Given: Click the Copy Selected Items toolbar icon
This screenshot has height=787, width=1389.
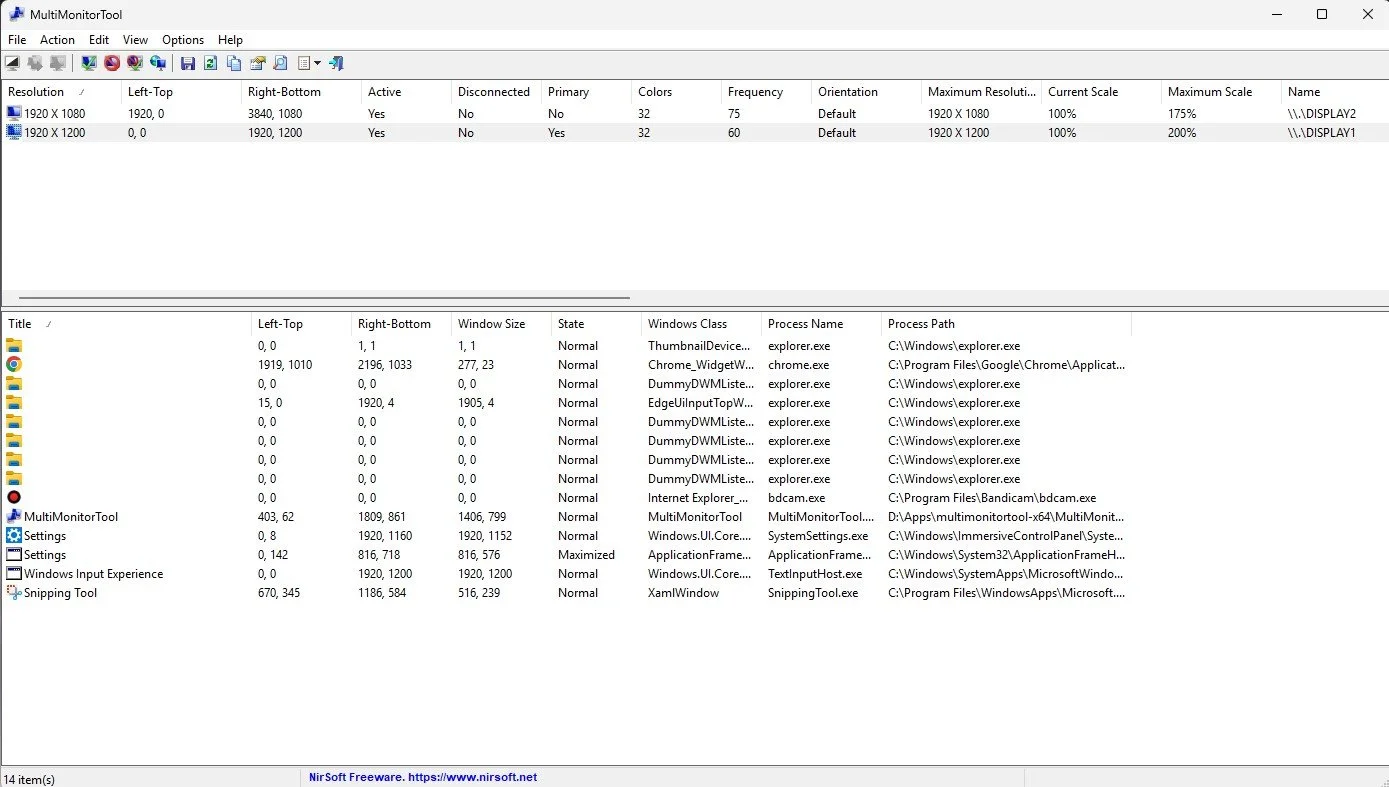Looking at the screenshot, I should click(x=234, y=62).
